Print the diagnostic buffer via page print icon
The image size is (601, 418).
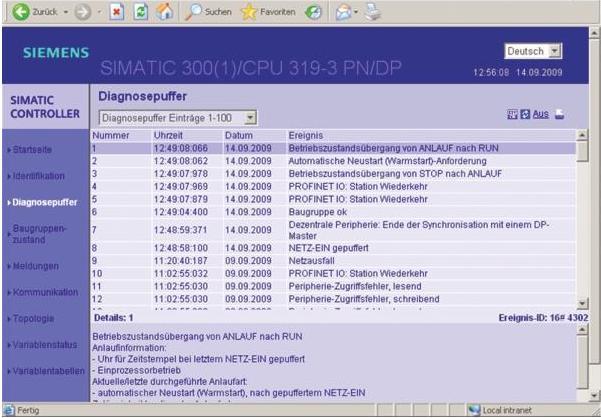point(560,114)
